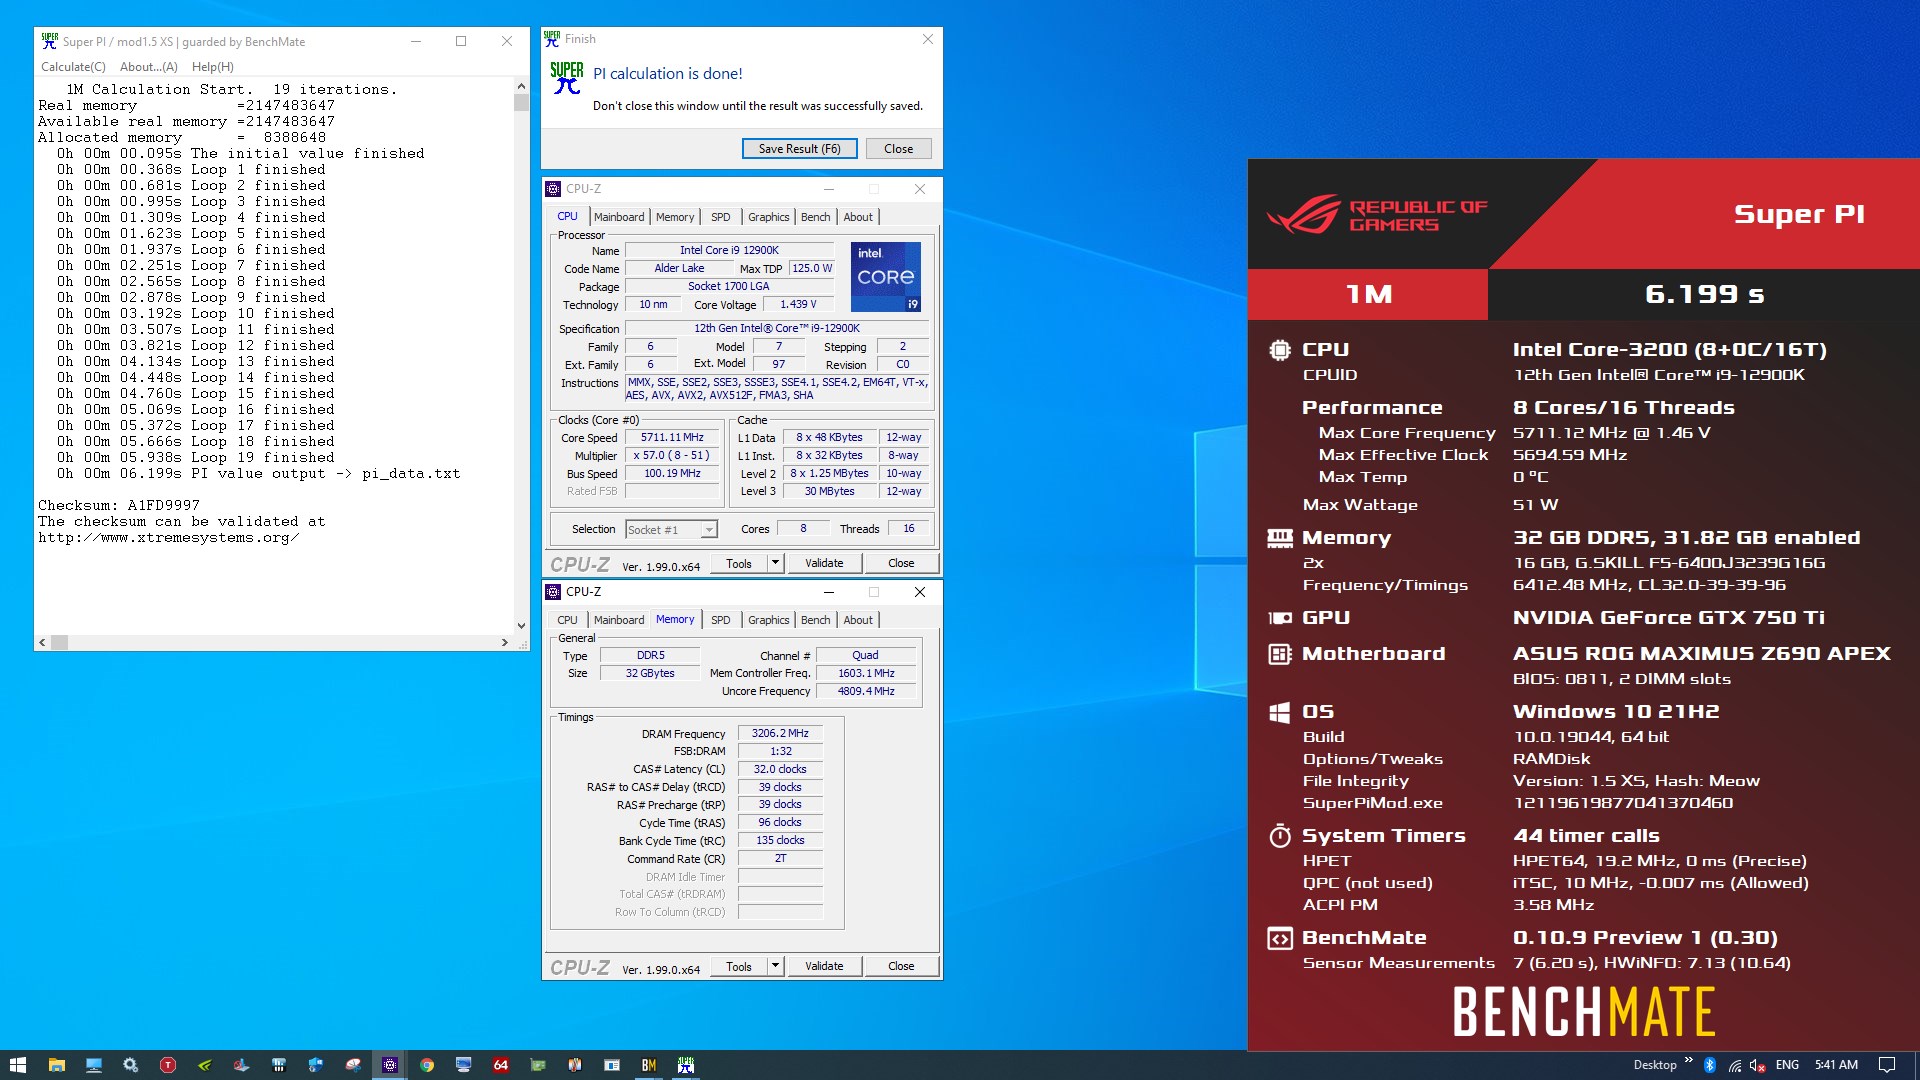The height and width of the screenshot is (1080, 1920).
Task: Click the Super PI icon in Finish dialog
Action: pyautogui.click(x=567, y=78)
